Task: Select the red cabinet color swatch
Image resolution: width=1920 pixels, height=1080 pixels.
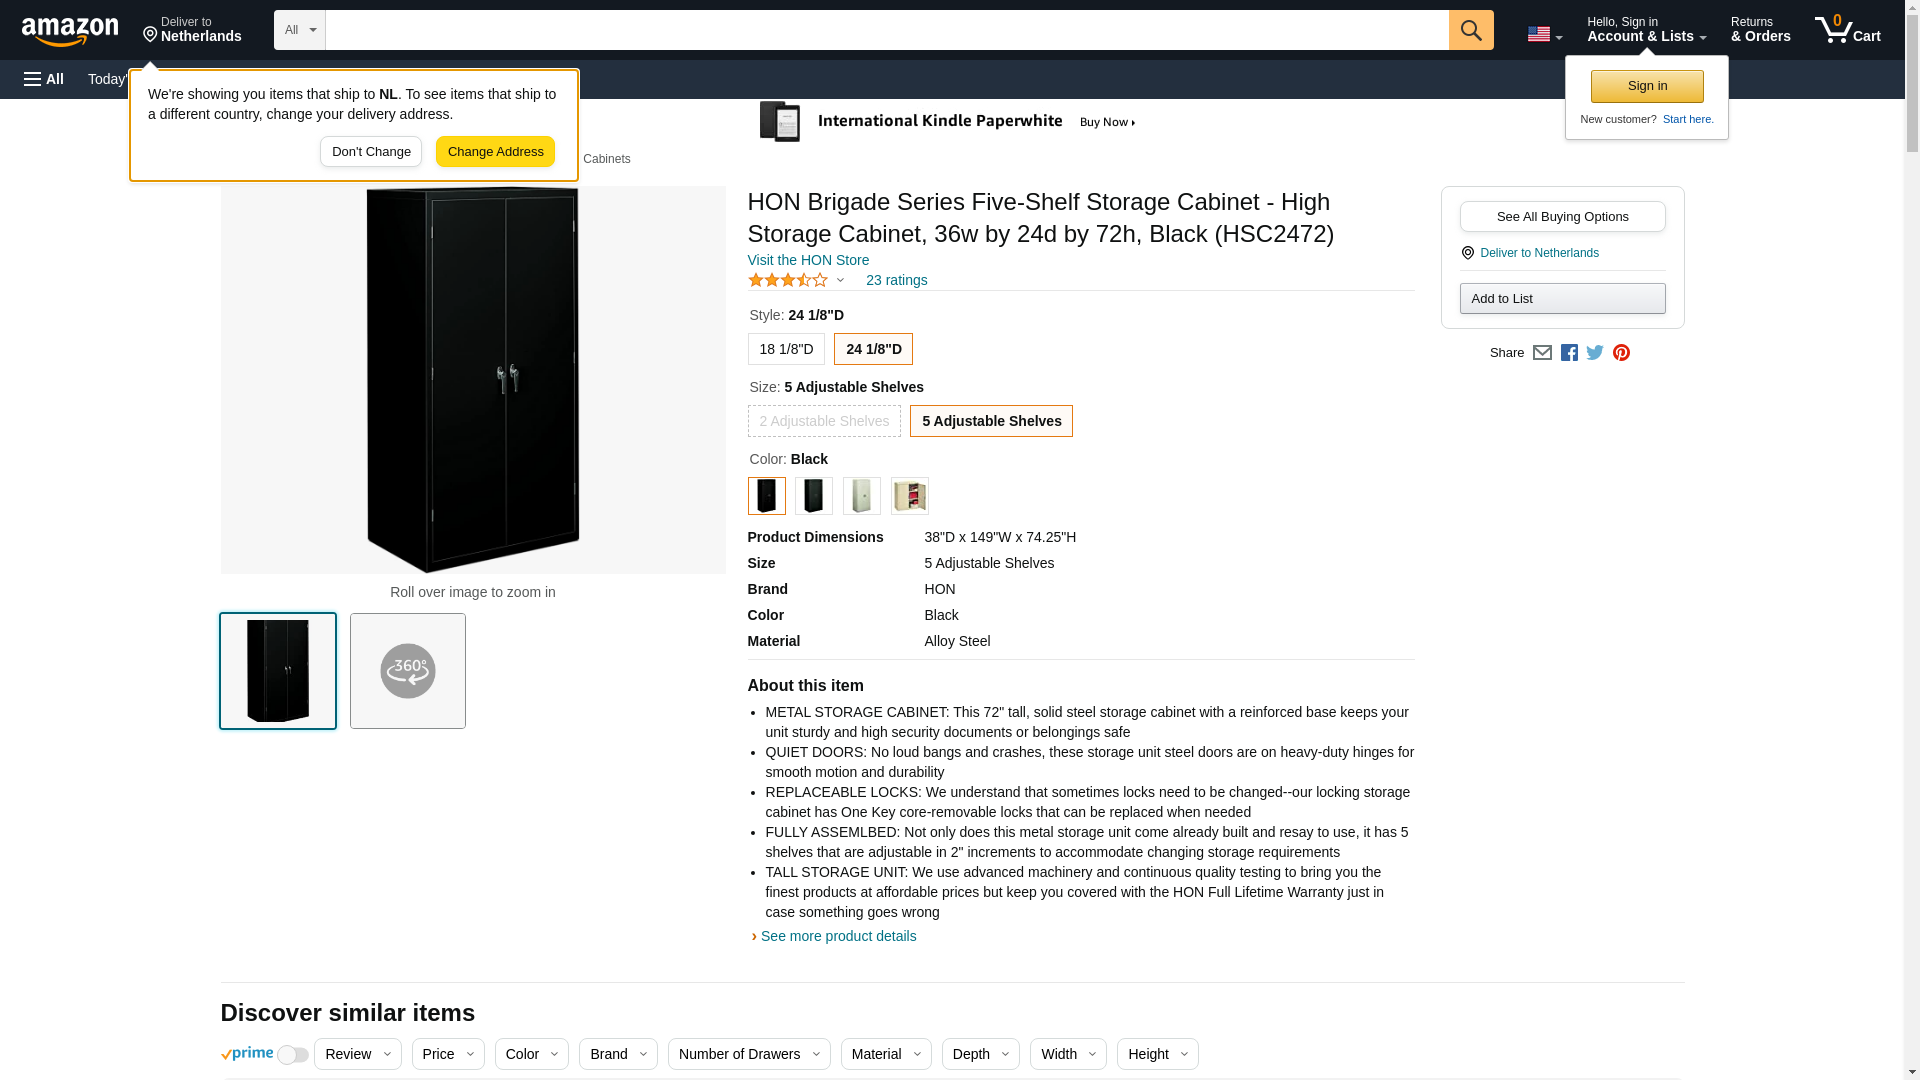Action: (909, 496)
